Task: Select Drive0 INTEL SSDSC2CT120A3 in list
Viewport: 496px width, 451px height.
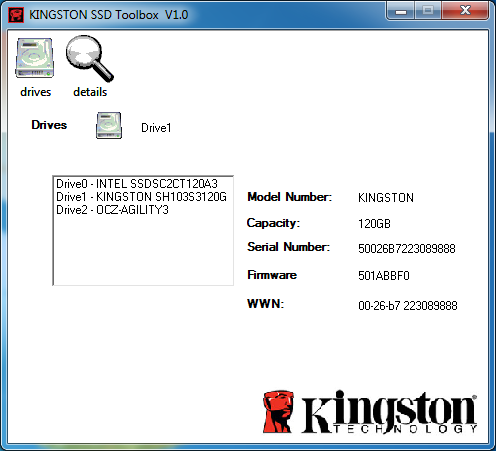Action: point(137,184)
